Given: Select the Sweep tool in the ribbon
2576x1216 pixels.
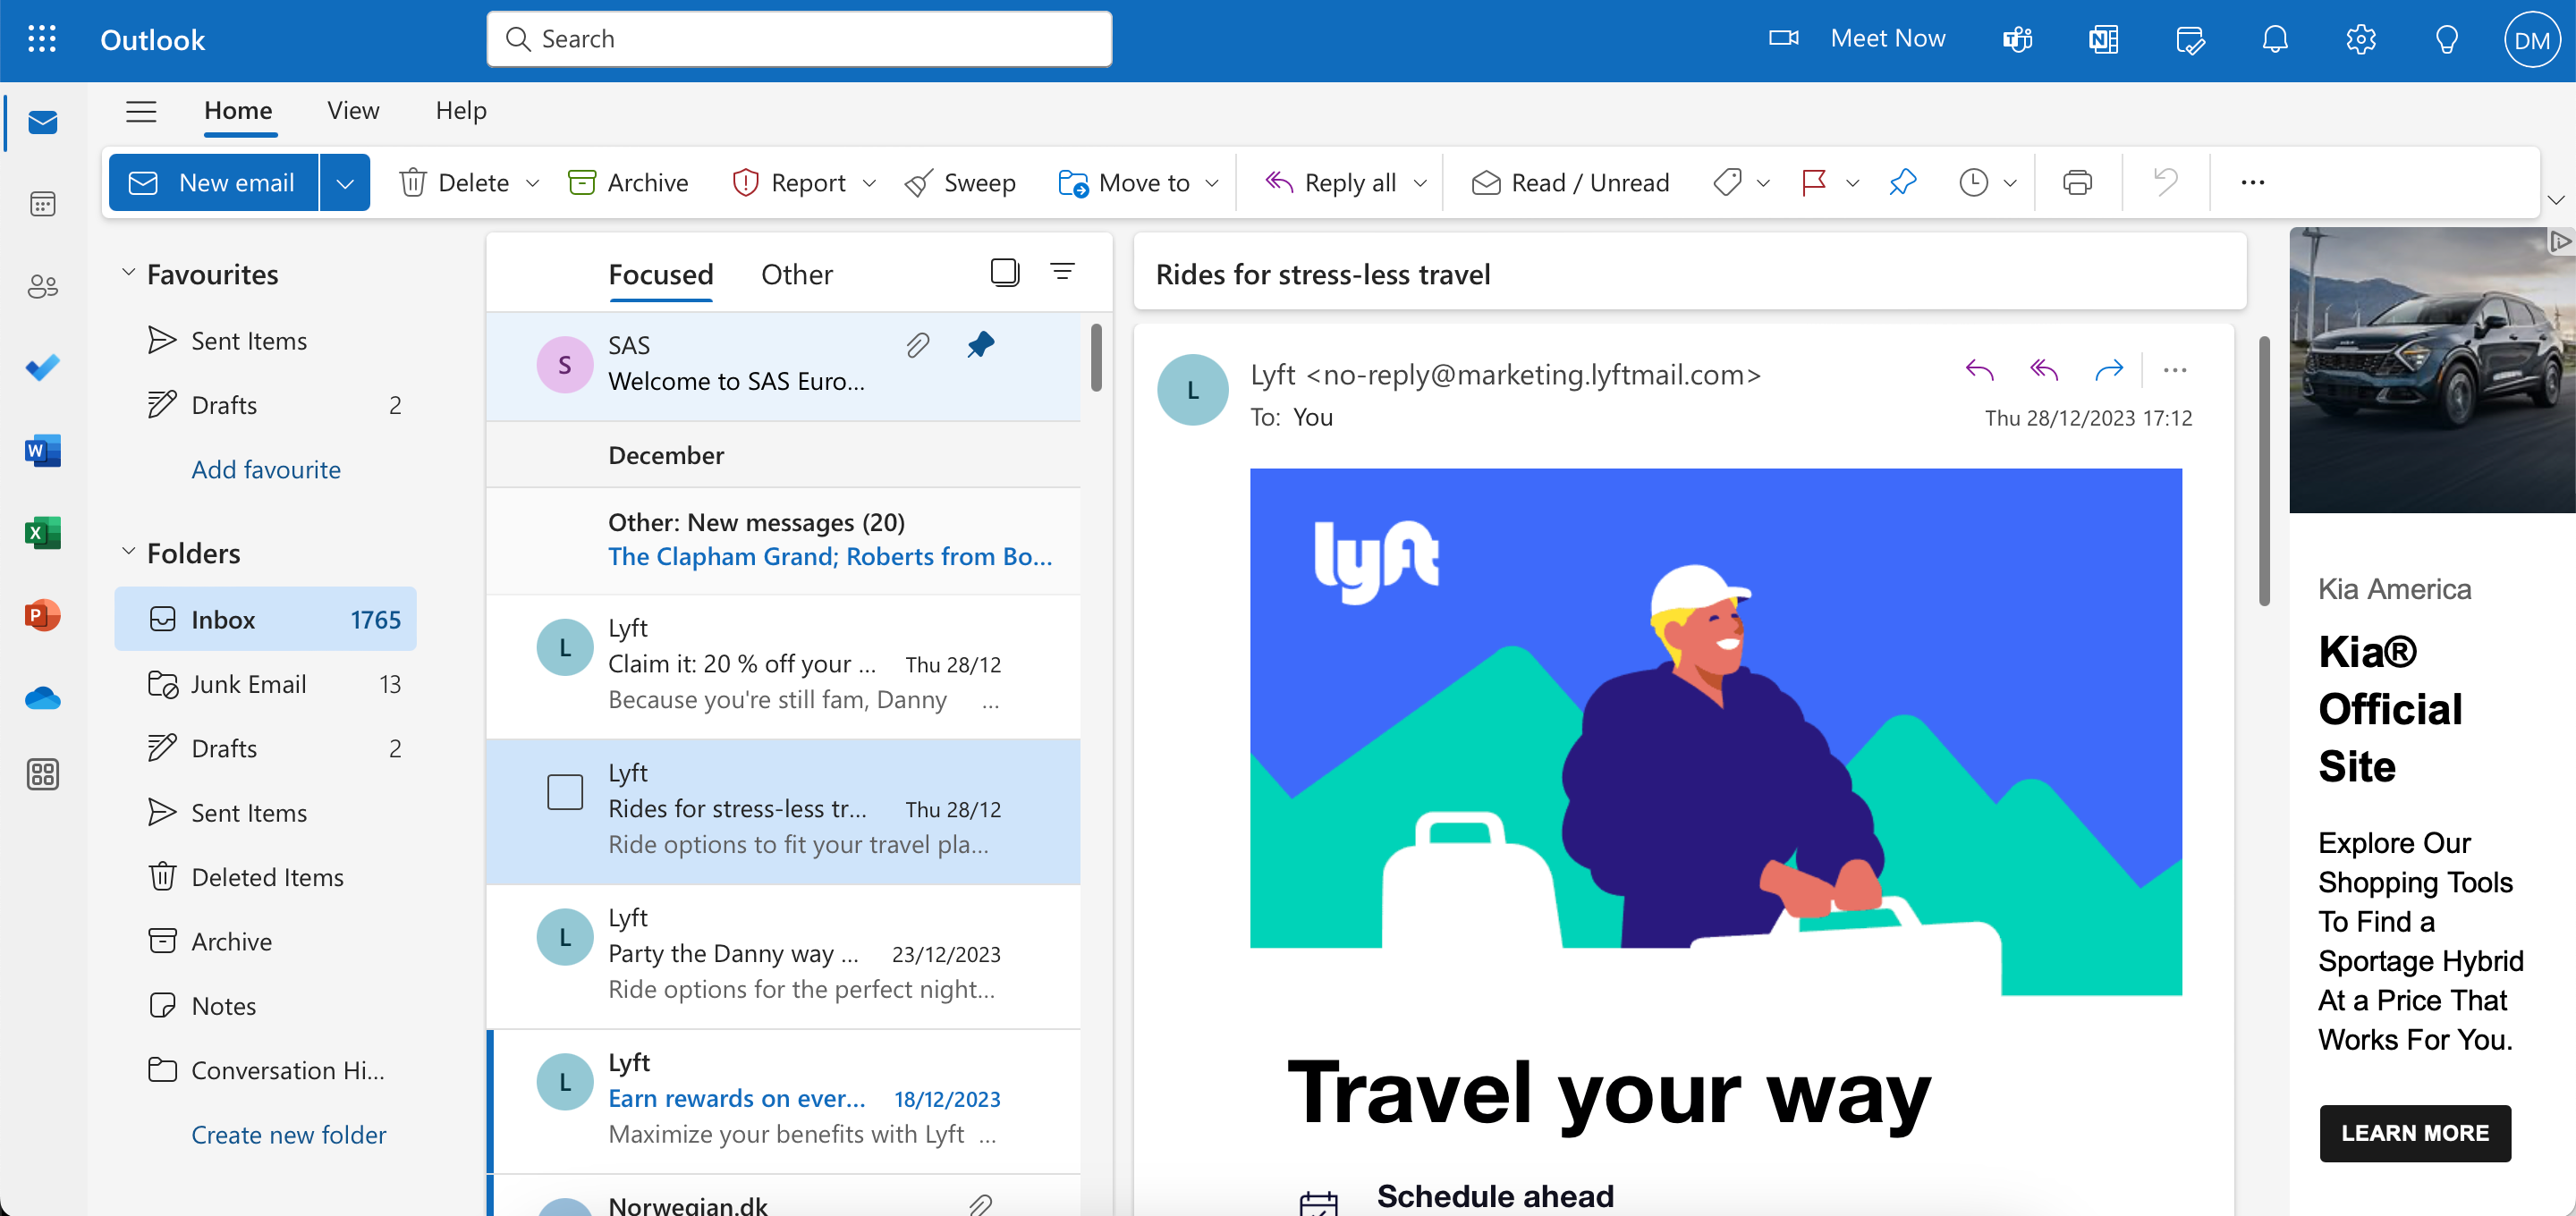Looking at the screenshot, I should [x=959, y=182].
